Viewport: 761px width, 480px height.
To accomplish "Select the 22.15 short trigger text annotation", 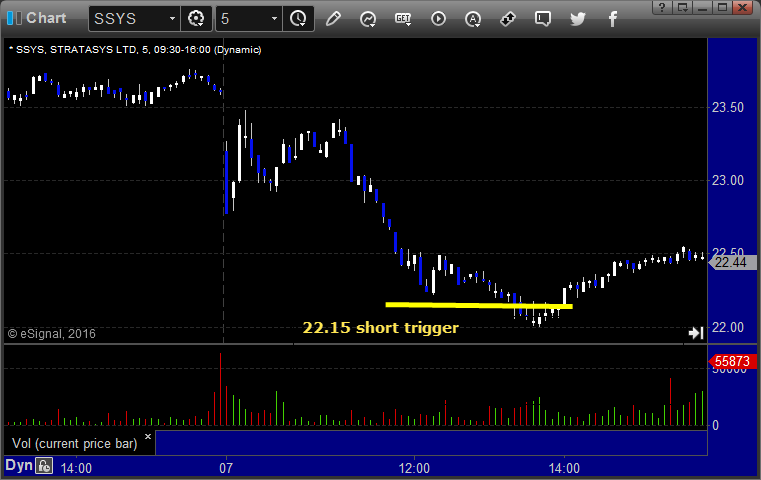I will (x=380, y=328).
